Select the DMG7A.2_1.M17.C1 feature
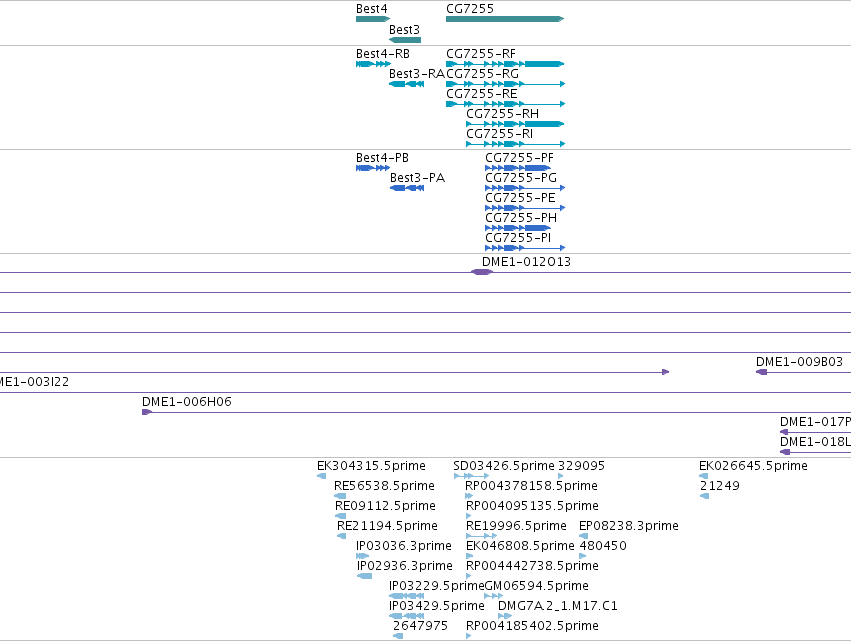Viewport: 851px width, 641px height. pyautogui.click(x=505, y=616)
